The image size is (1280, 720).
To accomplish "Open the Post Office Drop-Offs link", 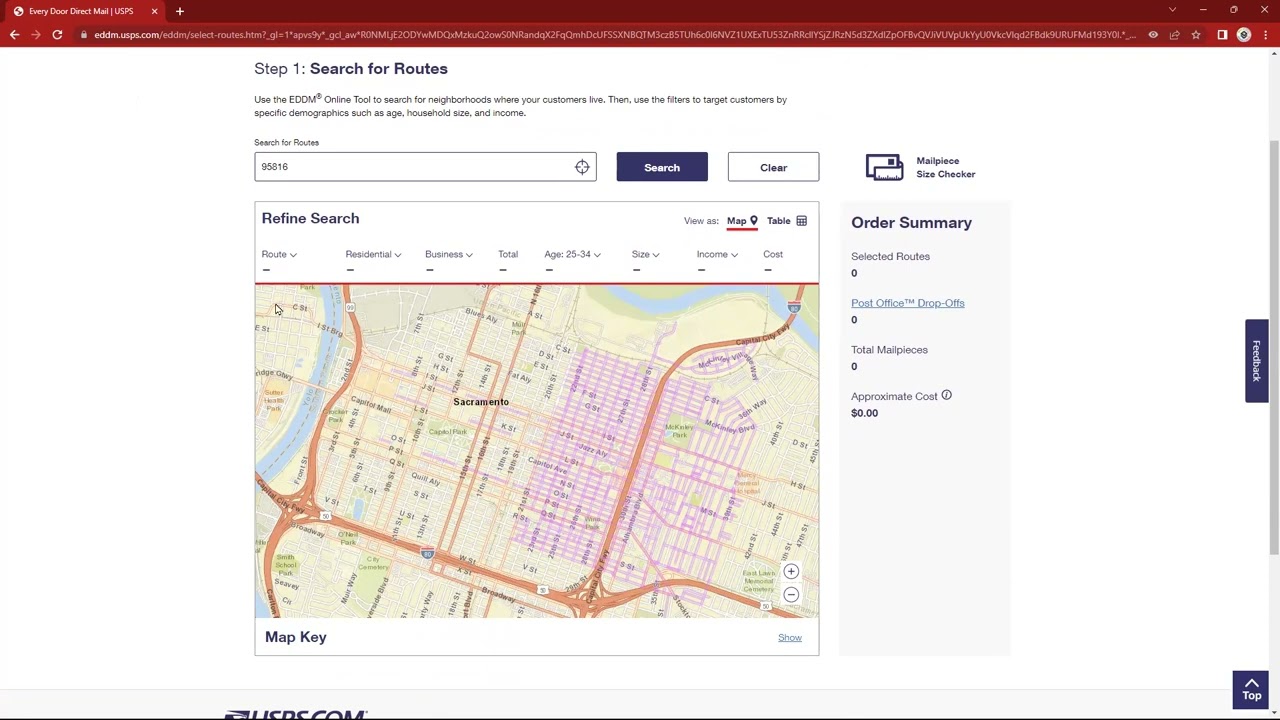I will click(908, 303).
